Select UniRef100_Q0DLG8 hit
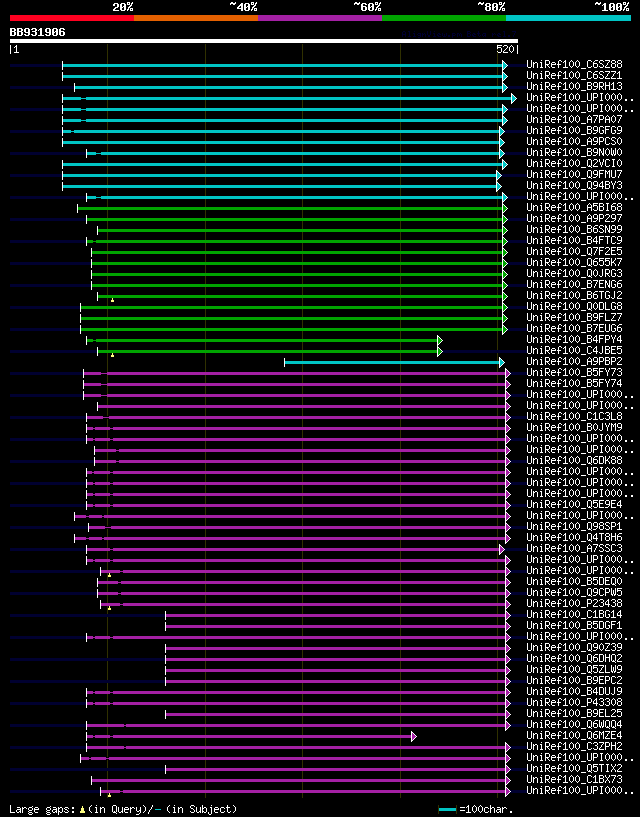The width and height of the screenshot is (640, 817). [574, 306]
